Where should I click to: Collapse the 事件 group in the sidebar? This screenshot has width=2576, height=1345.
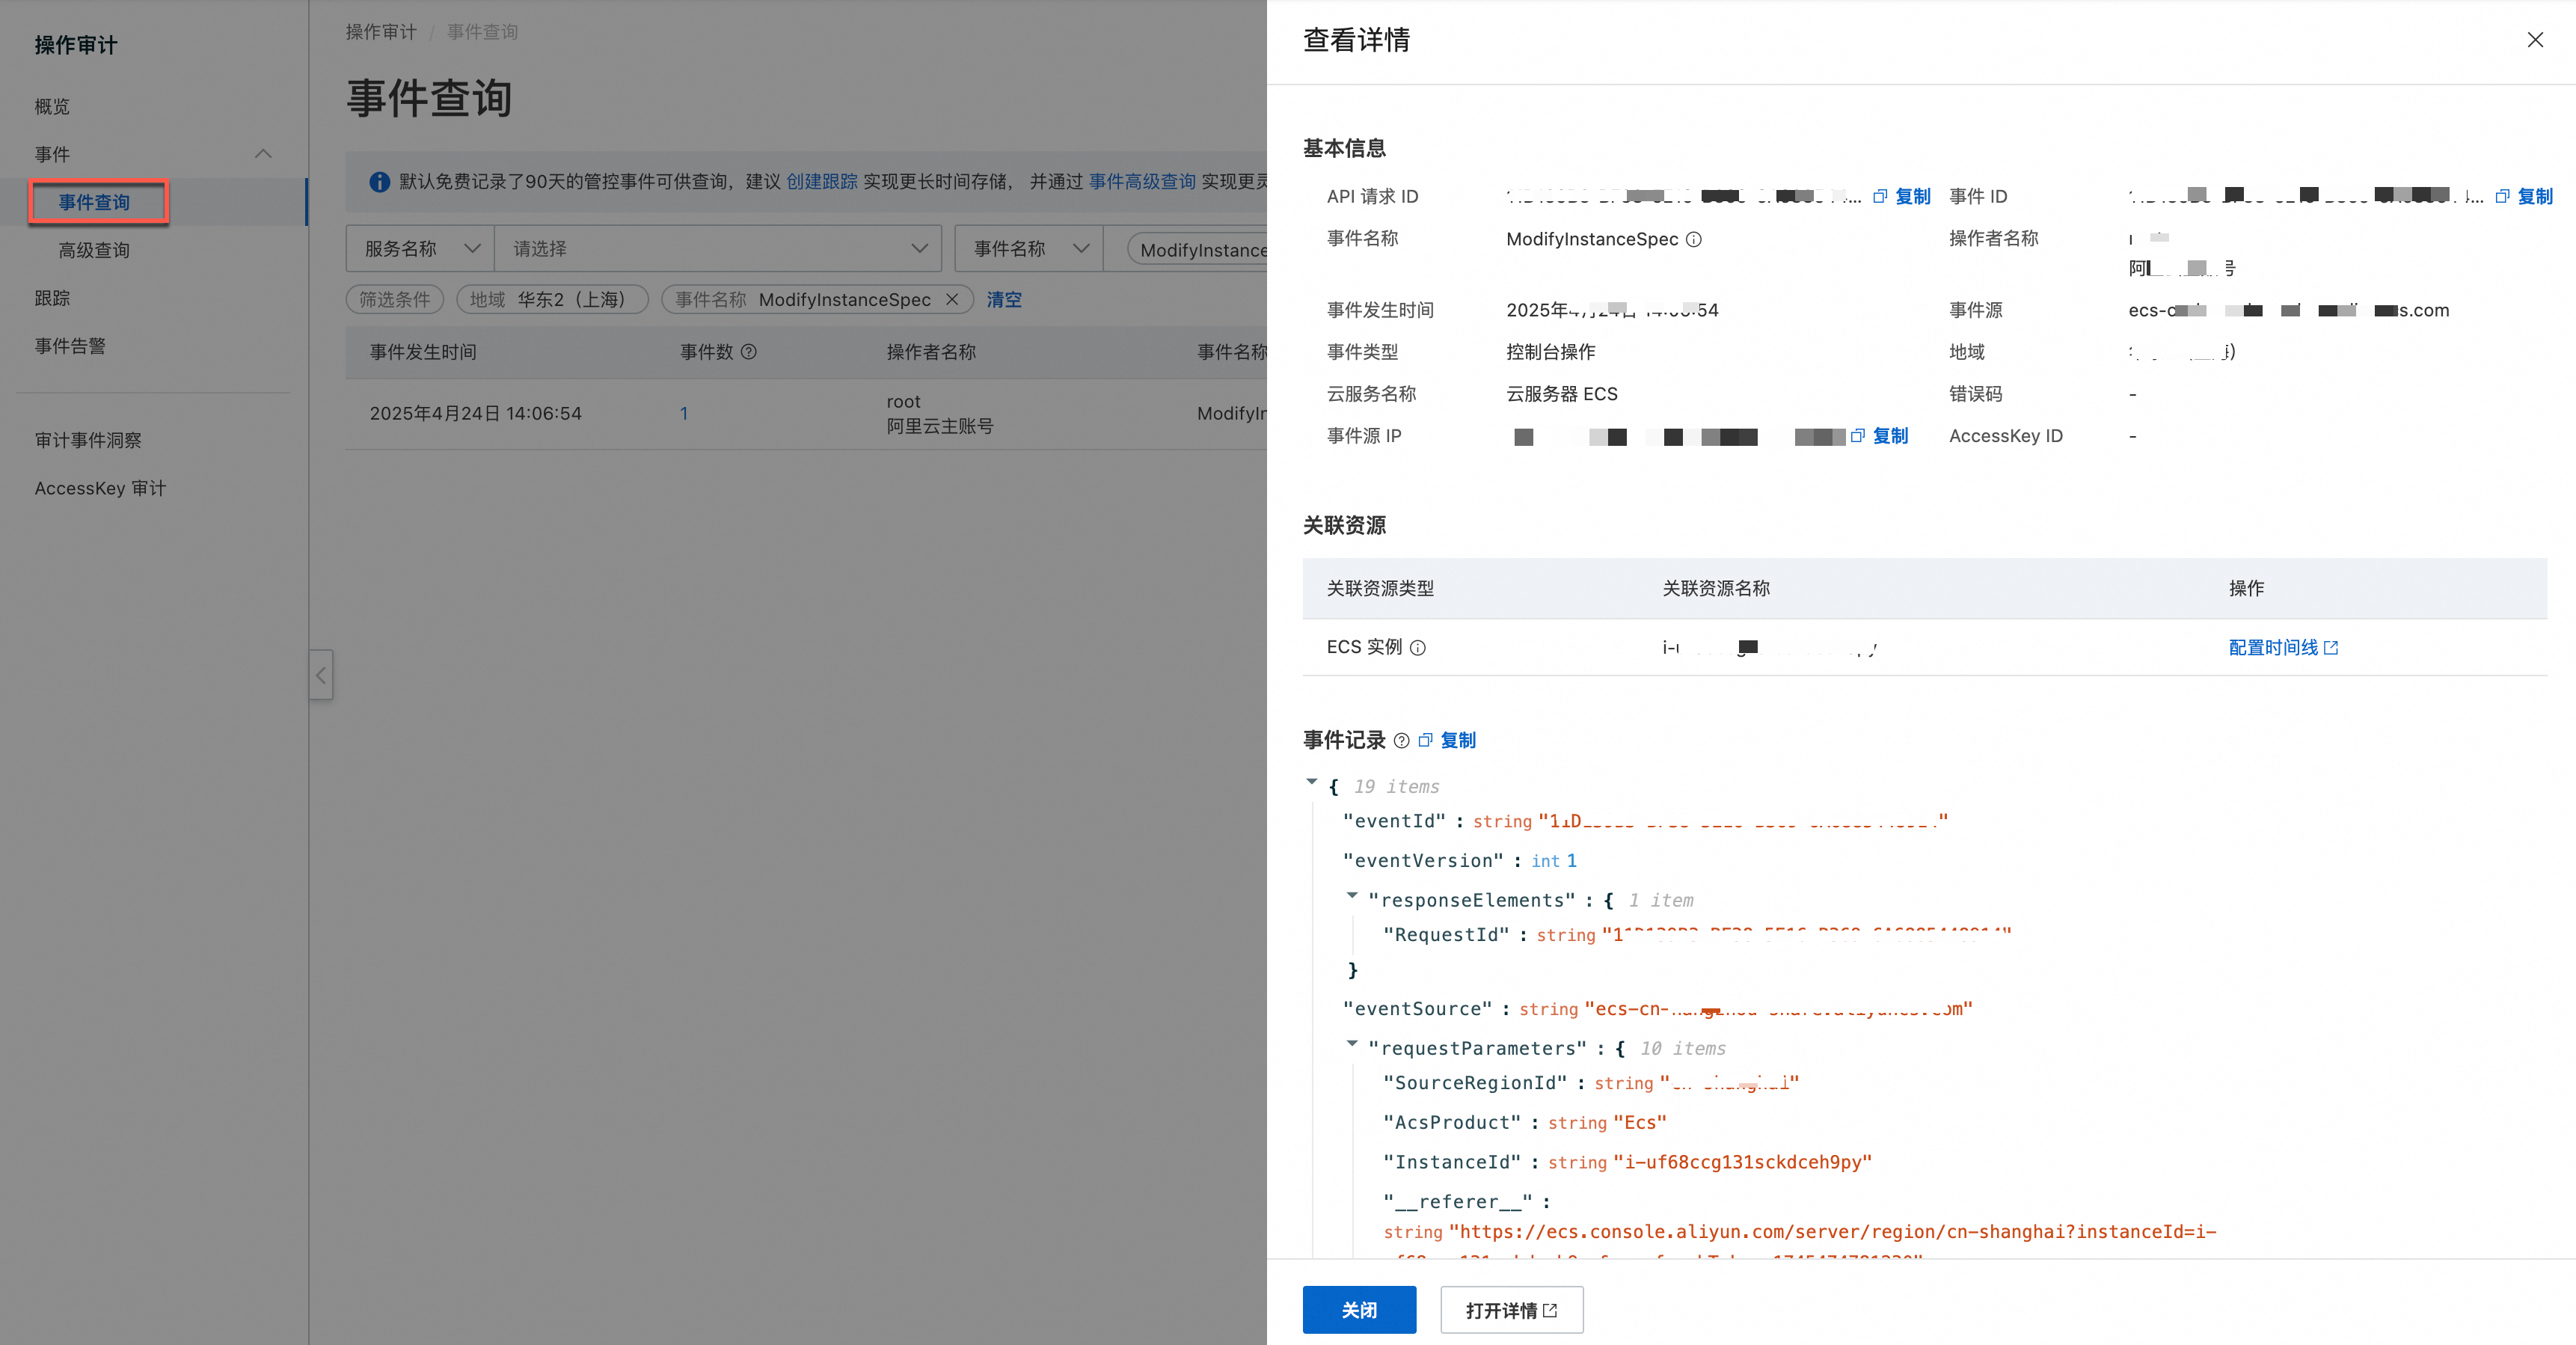coord(263,154)
